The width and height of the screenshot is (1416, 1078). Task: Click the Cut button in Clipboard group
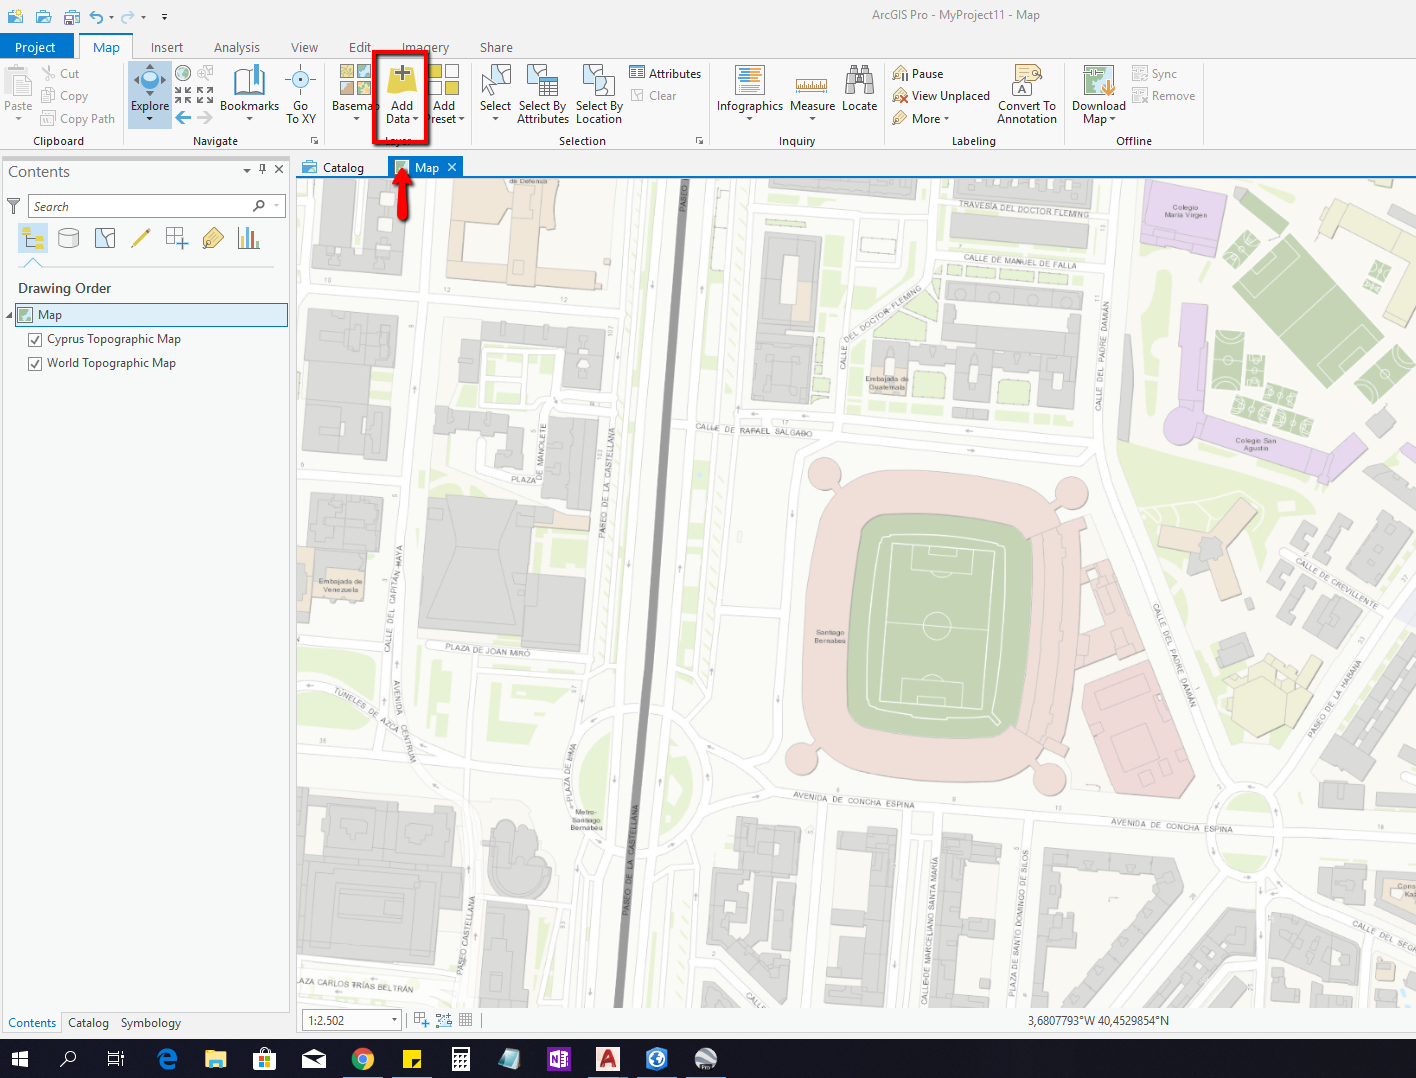pos(60,73)
